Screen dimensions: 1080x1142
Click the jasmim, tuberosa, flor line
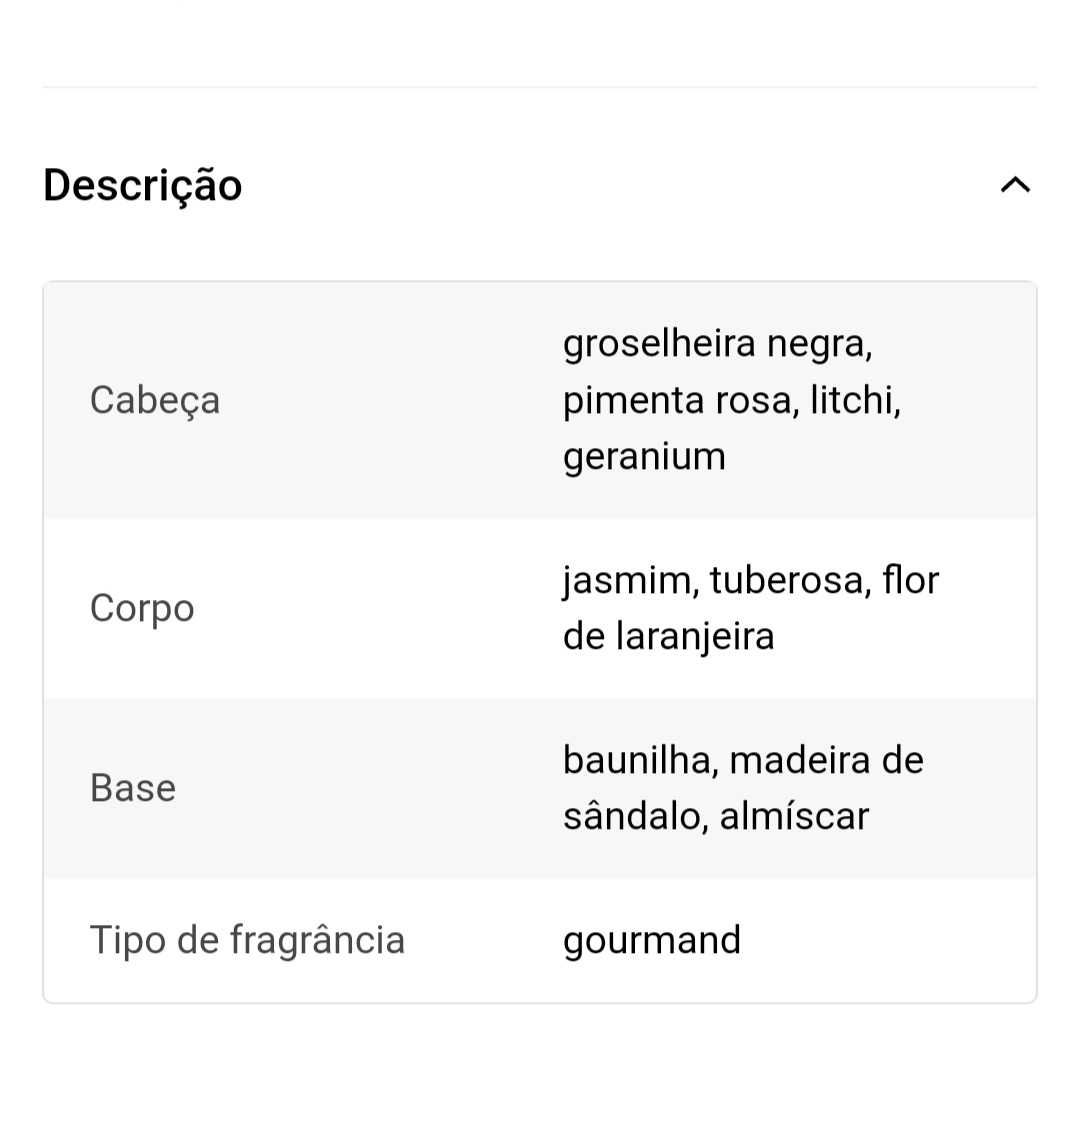750,580
